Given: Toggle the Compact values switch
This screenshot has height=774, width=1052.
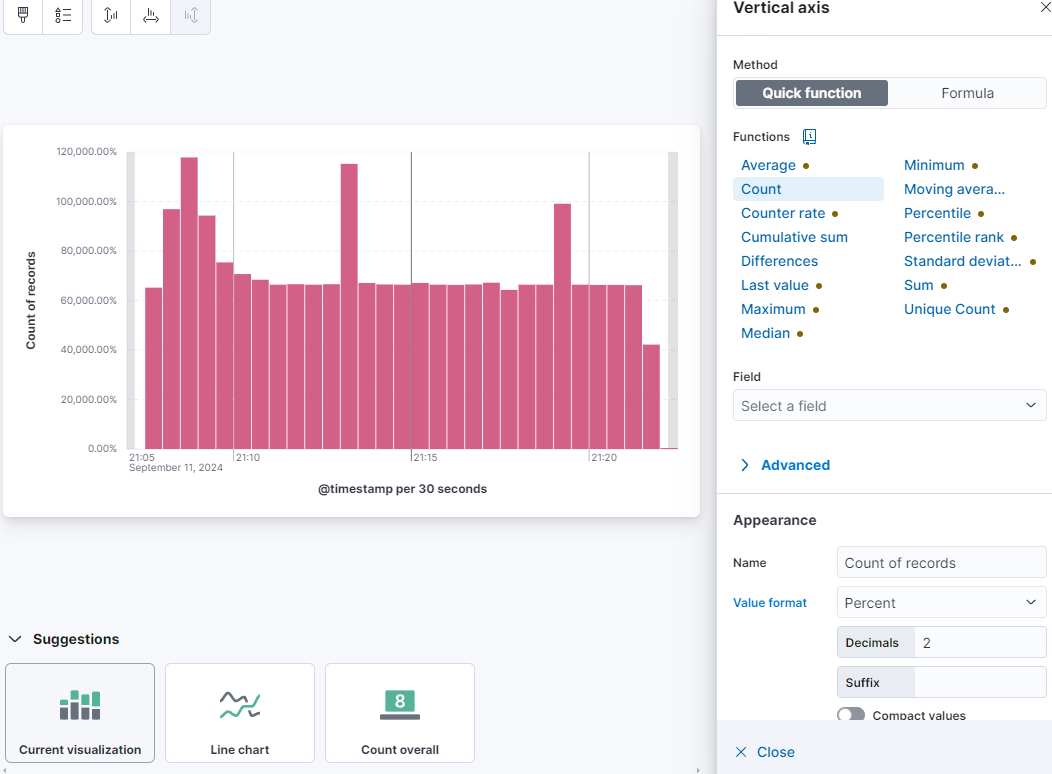Looking at the screenshot, I should (851, 716).
